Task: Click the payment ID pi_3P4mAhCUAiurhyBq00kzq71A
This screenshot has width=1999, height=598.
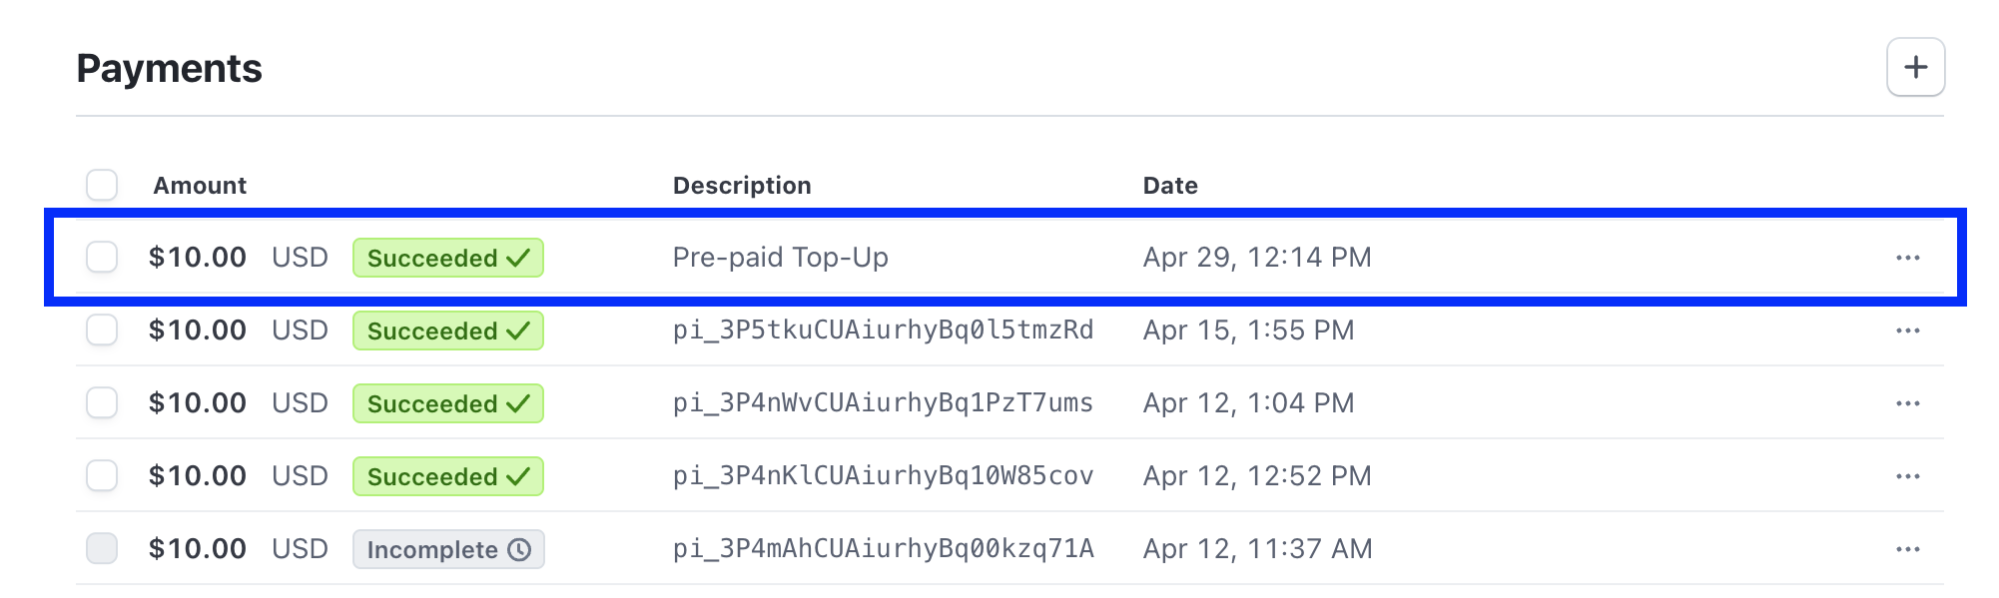Action: (x=881, y=549)
